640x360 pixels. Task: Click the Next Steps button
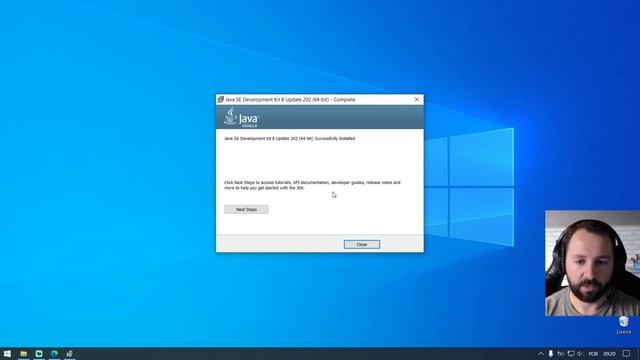[246, 209]
